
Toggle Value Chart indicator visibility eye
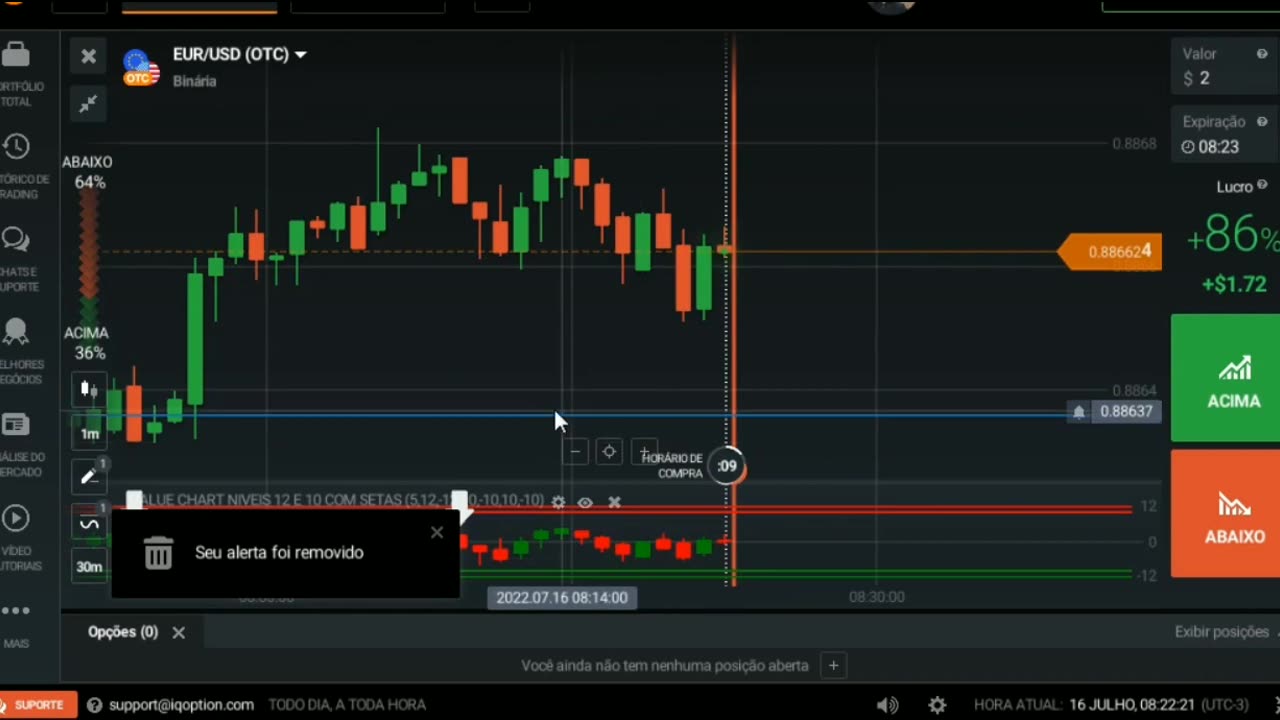[x=585, y=502]
